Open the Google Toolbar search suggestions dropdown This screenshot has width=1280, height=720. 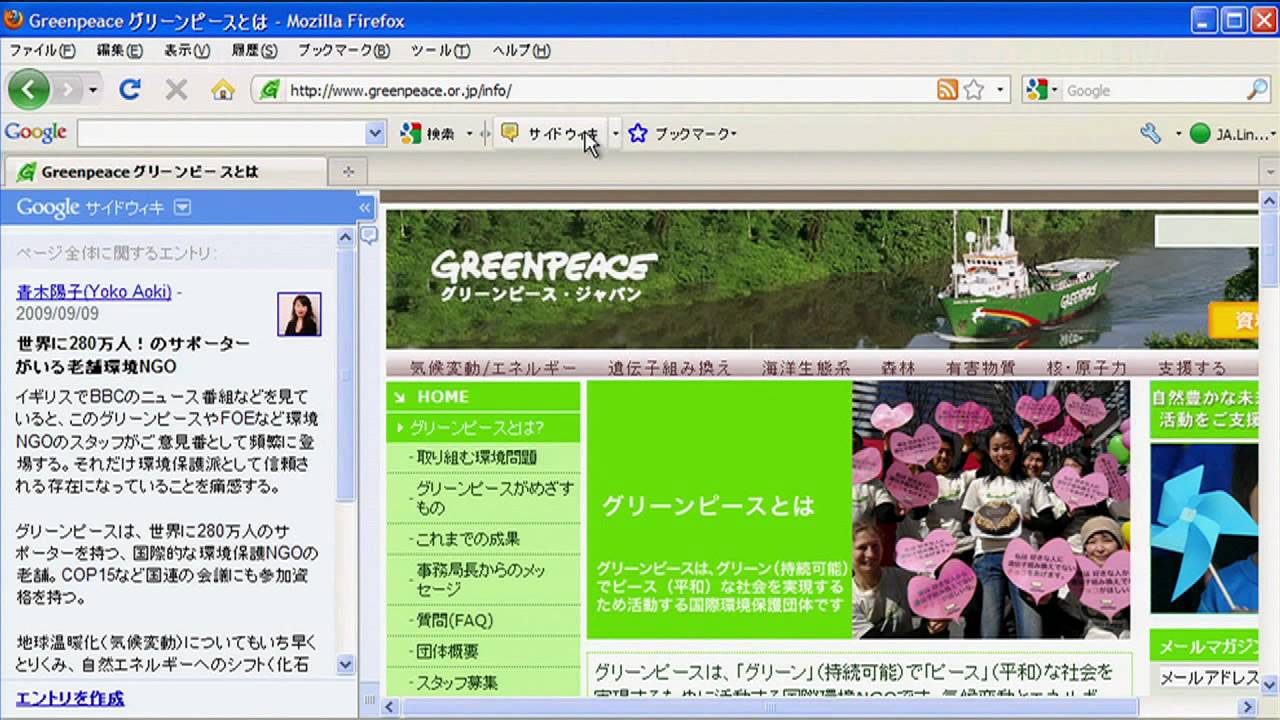[x=375, y=133]
